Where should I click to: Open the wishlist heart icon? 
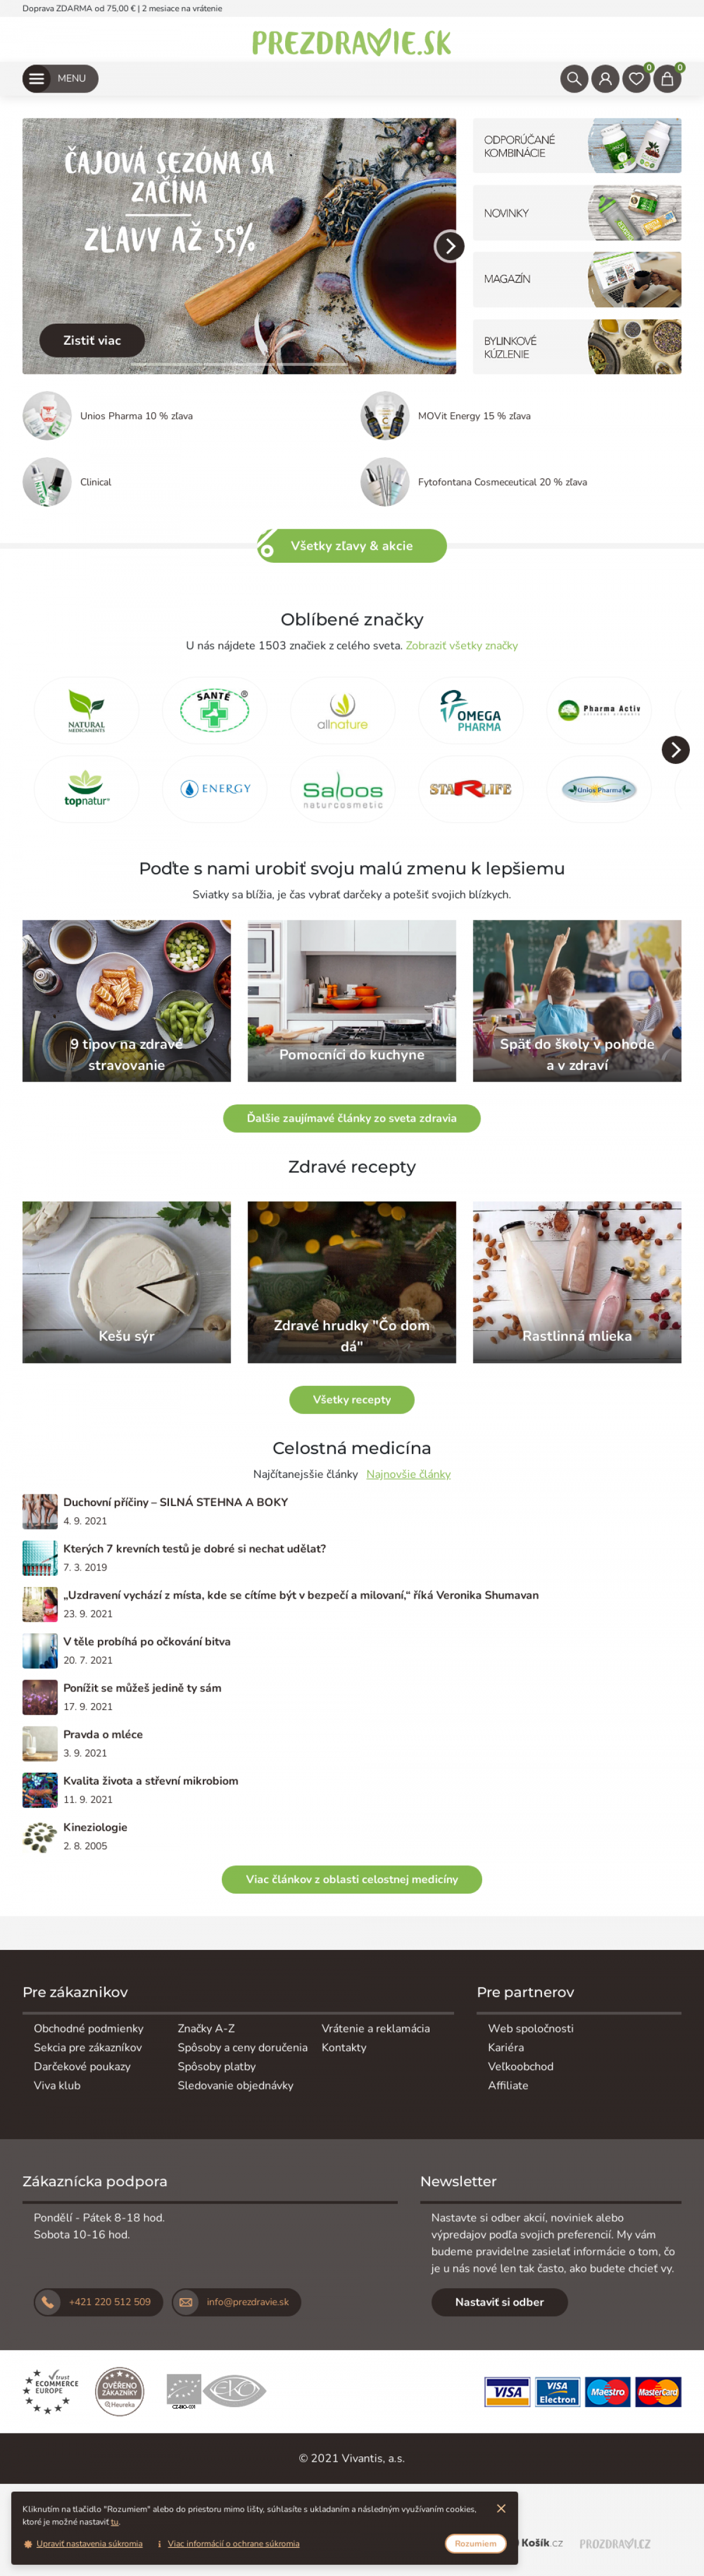pyautogui.click(x=636, y=78)
